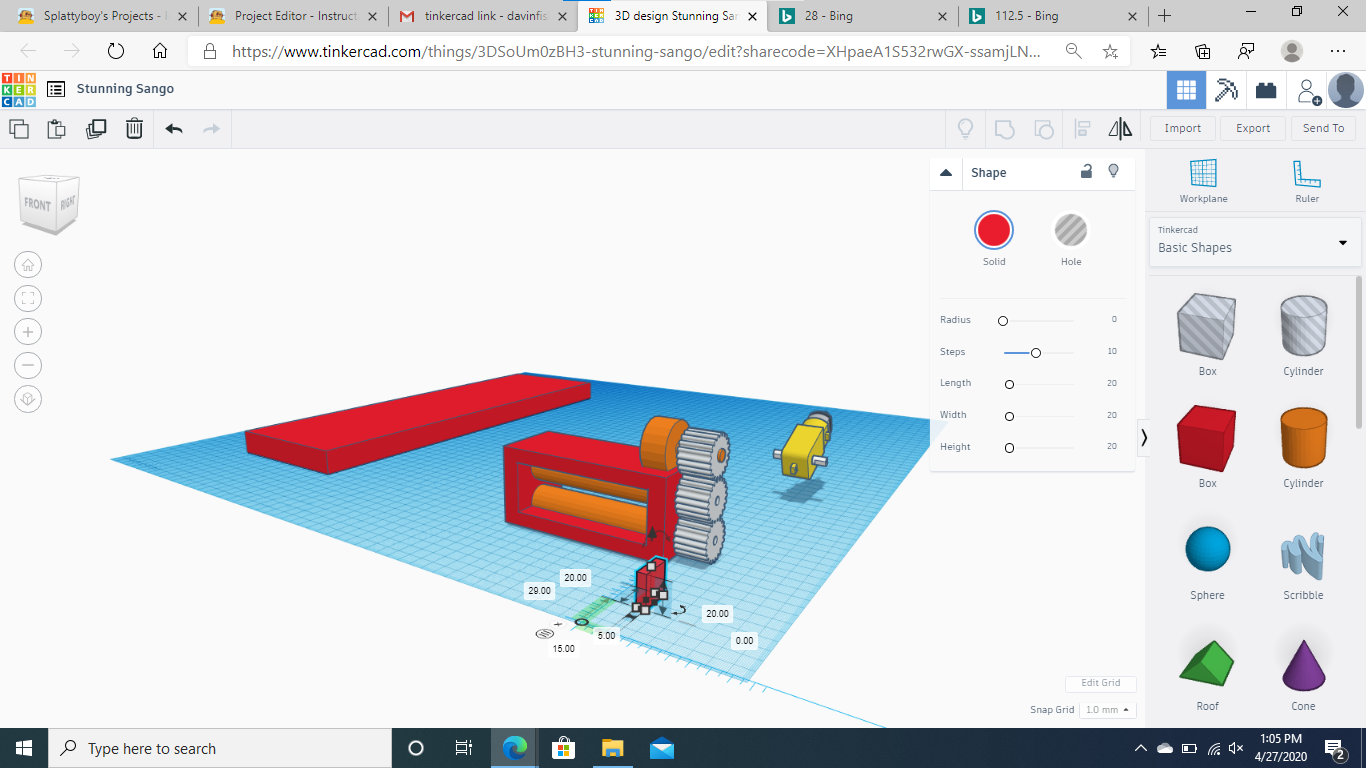Click the Group shapes icon
This screenshot has height=768, width=1366.
[x=1004, y=128]
